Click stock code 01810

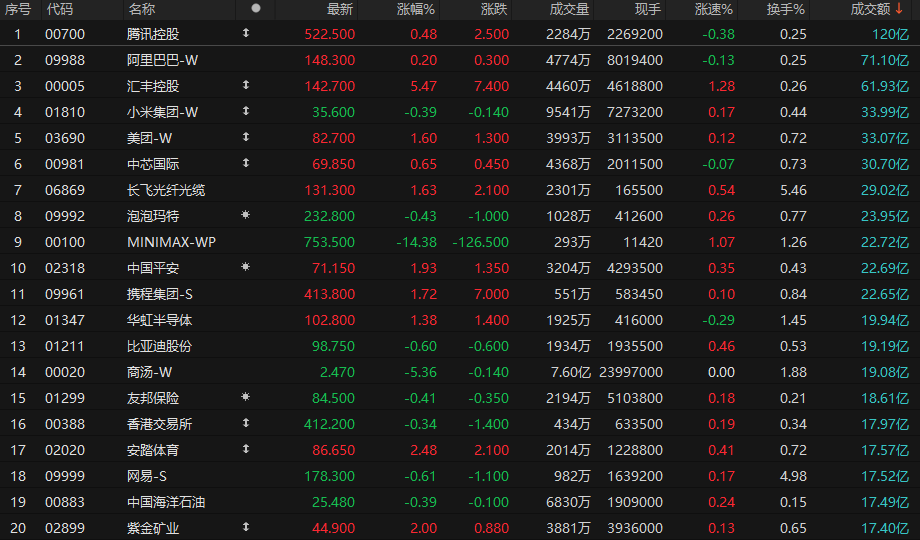click(65, 112)
